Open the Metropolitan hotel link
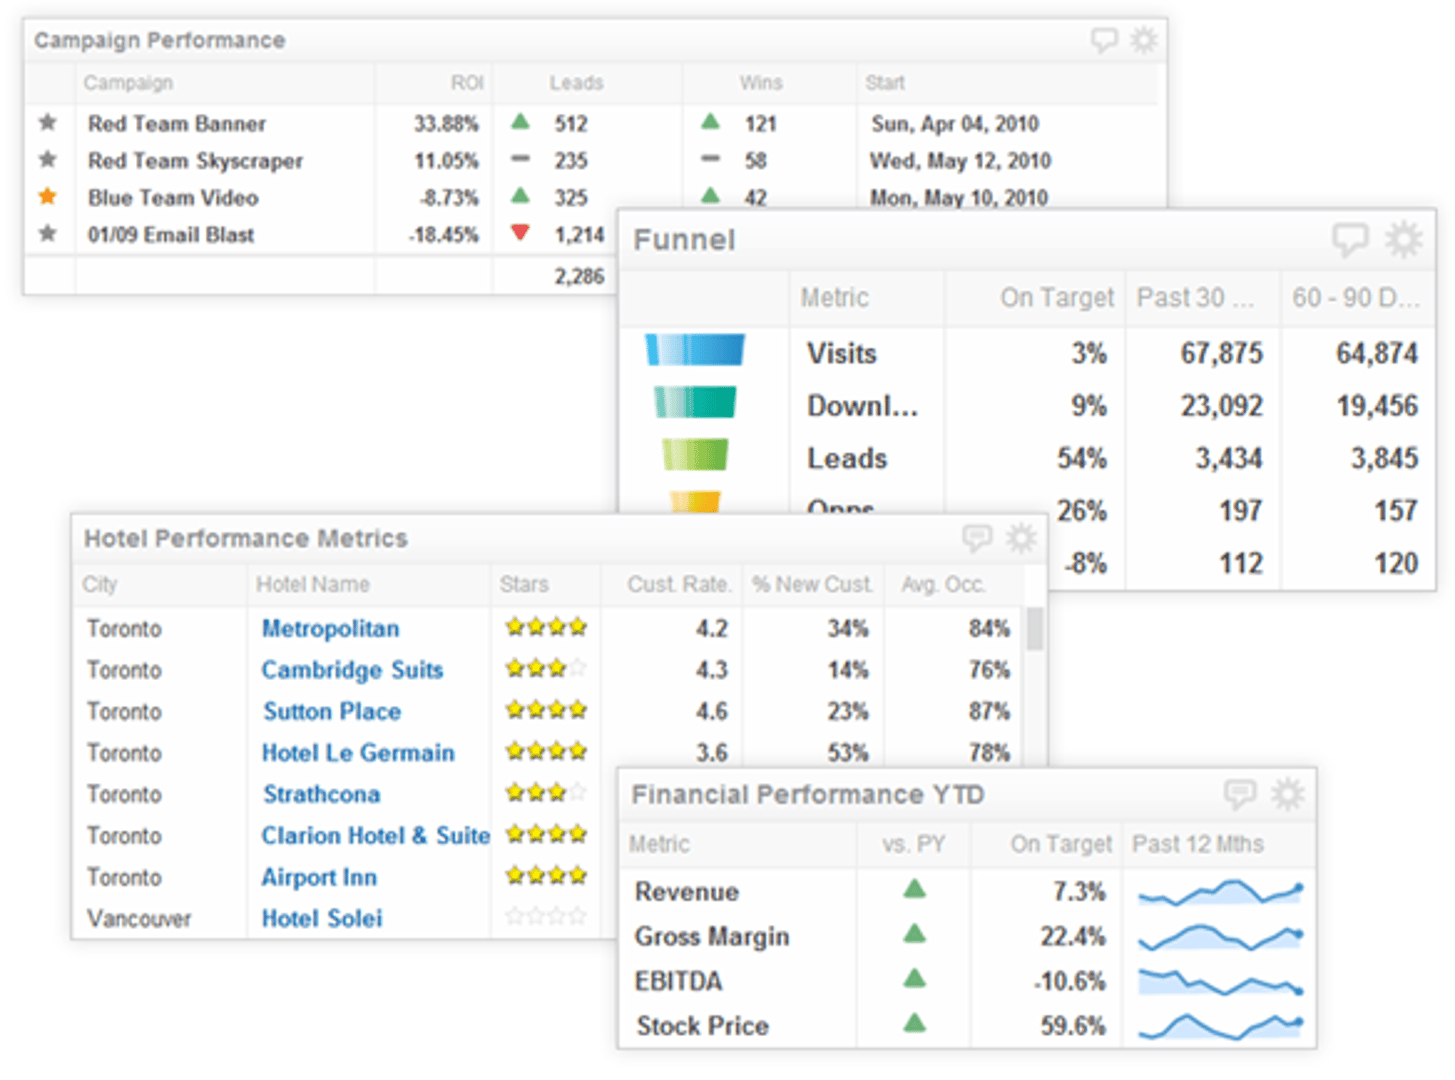This screenshot has height=1080, width=1455. (330, 629)
